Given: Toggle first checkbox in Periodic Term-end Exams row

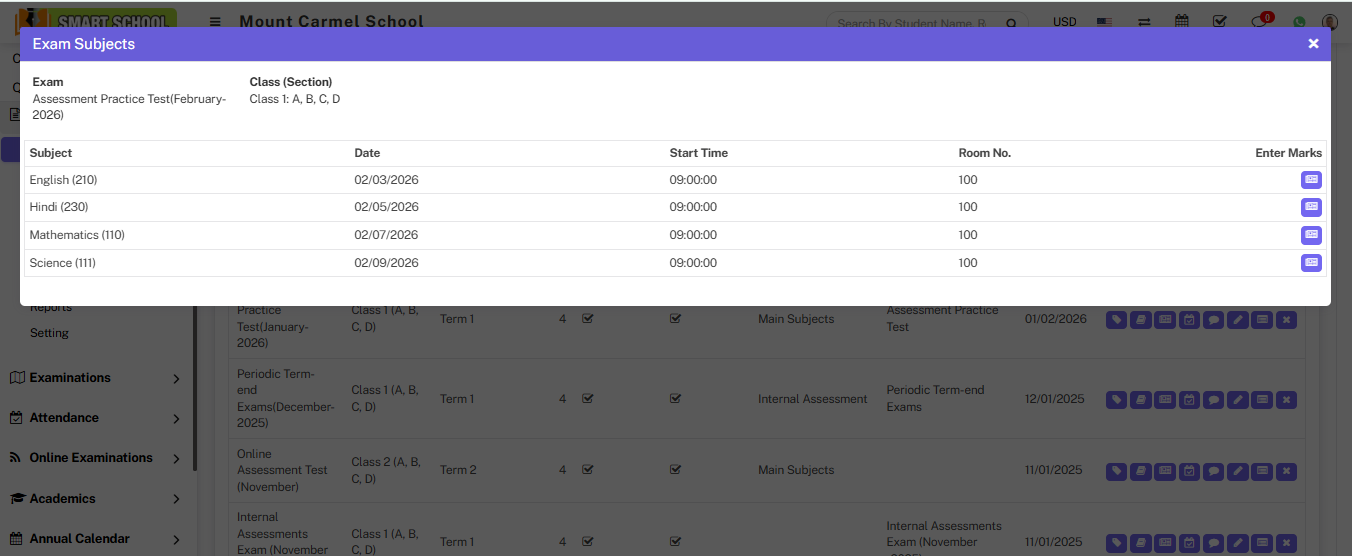Looking at the screenshot, I should pos(588,399).
